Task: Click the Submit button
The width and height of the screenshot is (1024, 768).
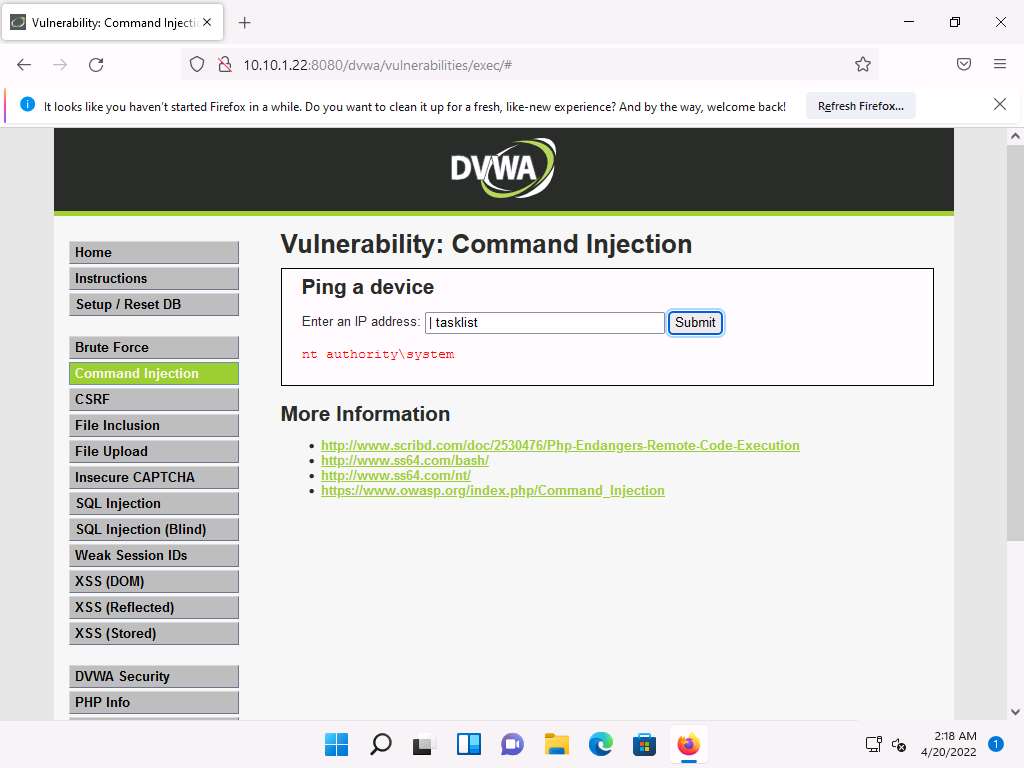Action: pos(695,322)
